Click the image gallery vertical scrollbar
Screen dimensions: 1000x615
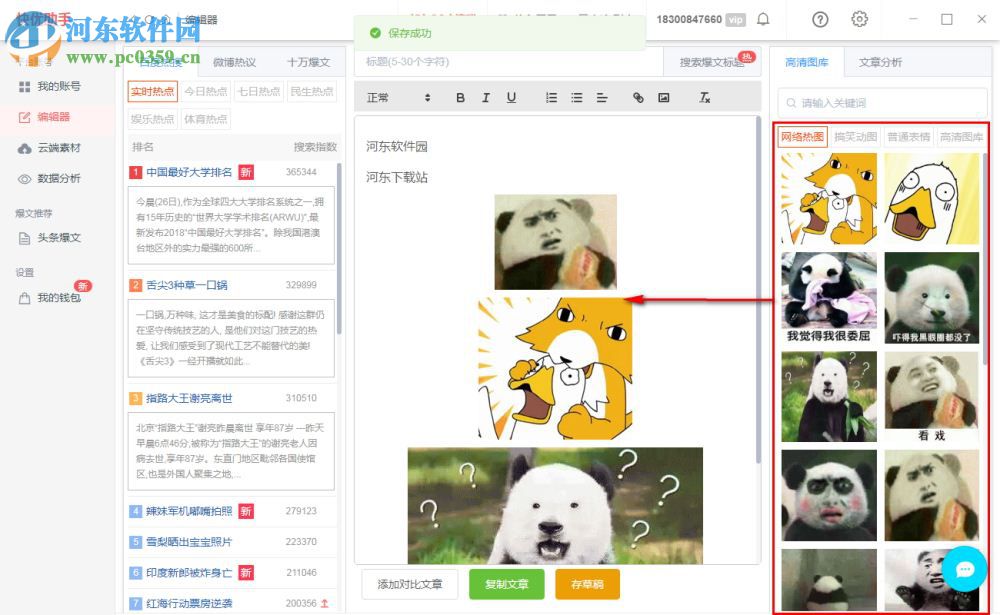985,258
